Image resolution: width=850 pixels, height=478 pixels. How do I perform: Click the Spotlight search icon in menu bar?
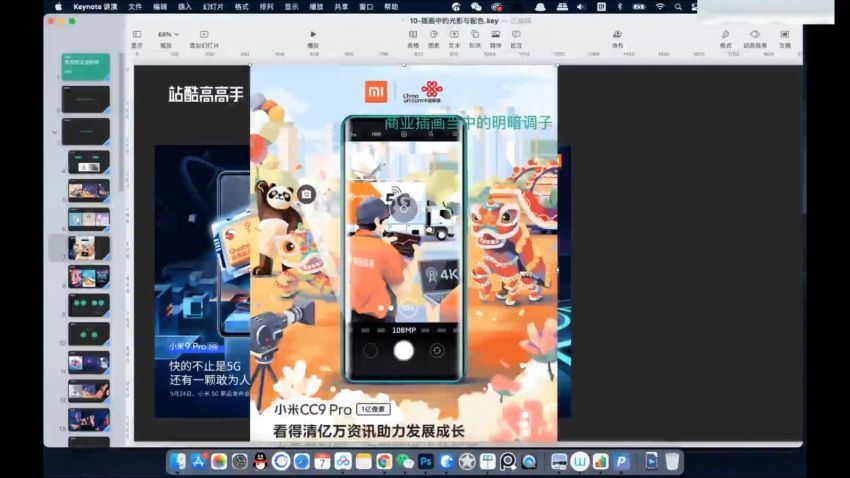click(x=678, y=7)
